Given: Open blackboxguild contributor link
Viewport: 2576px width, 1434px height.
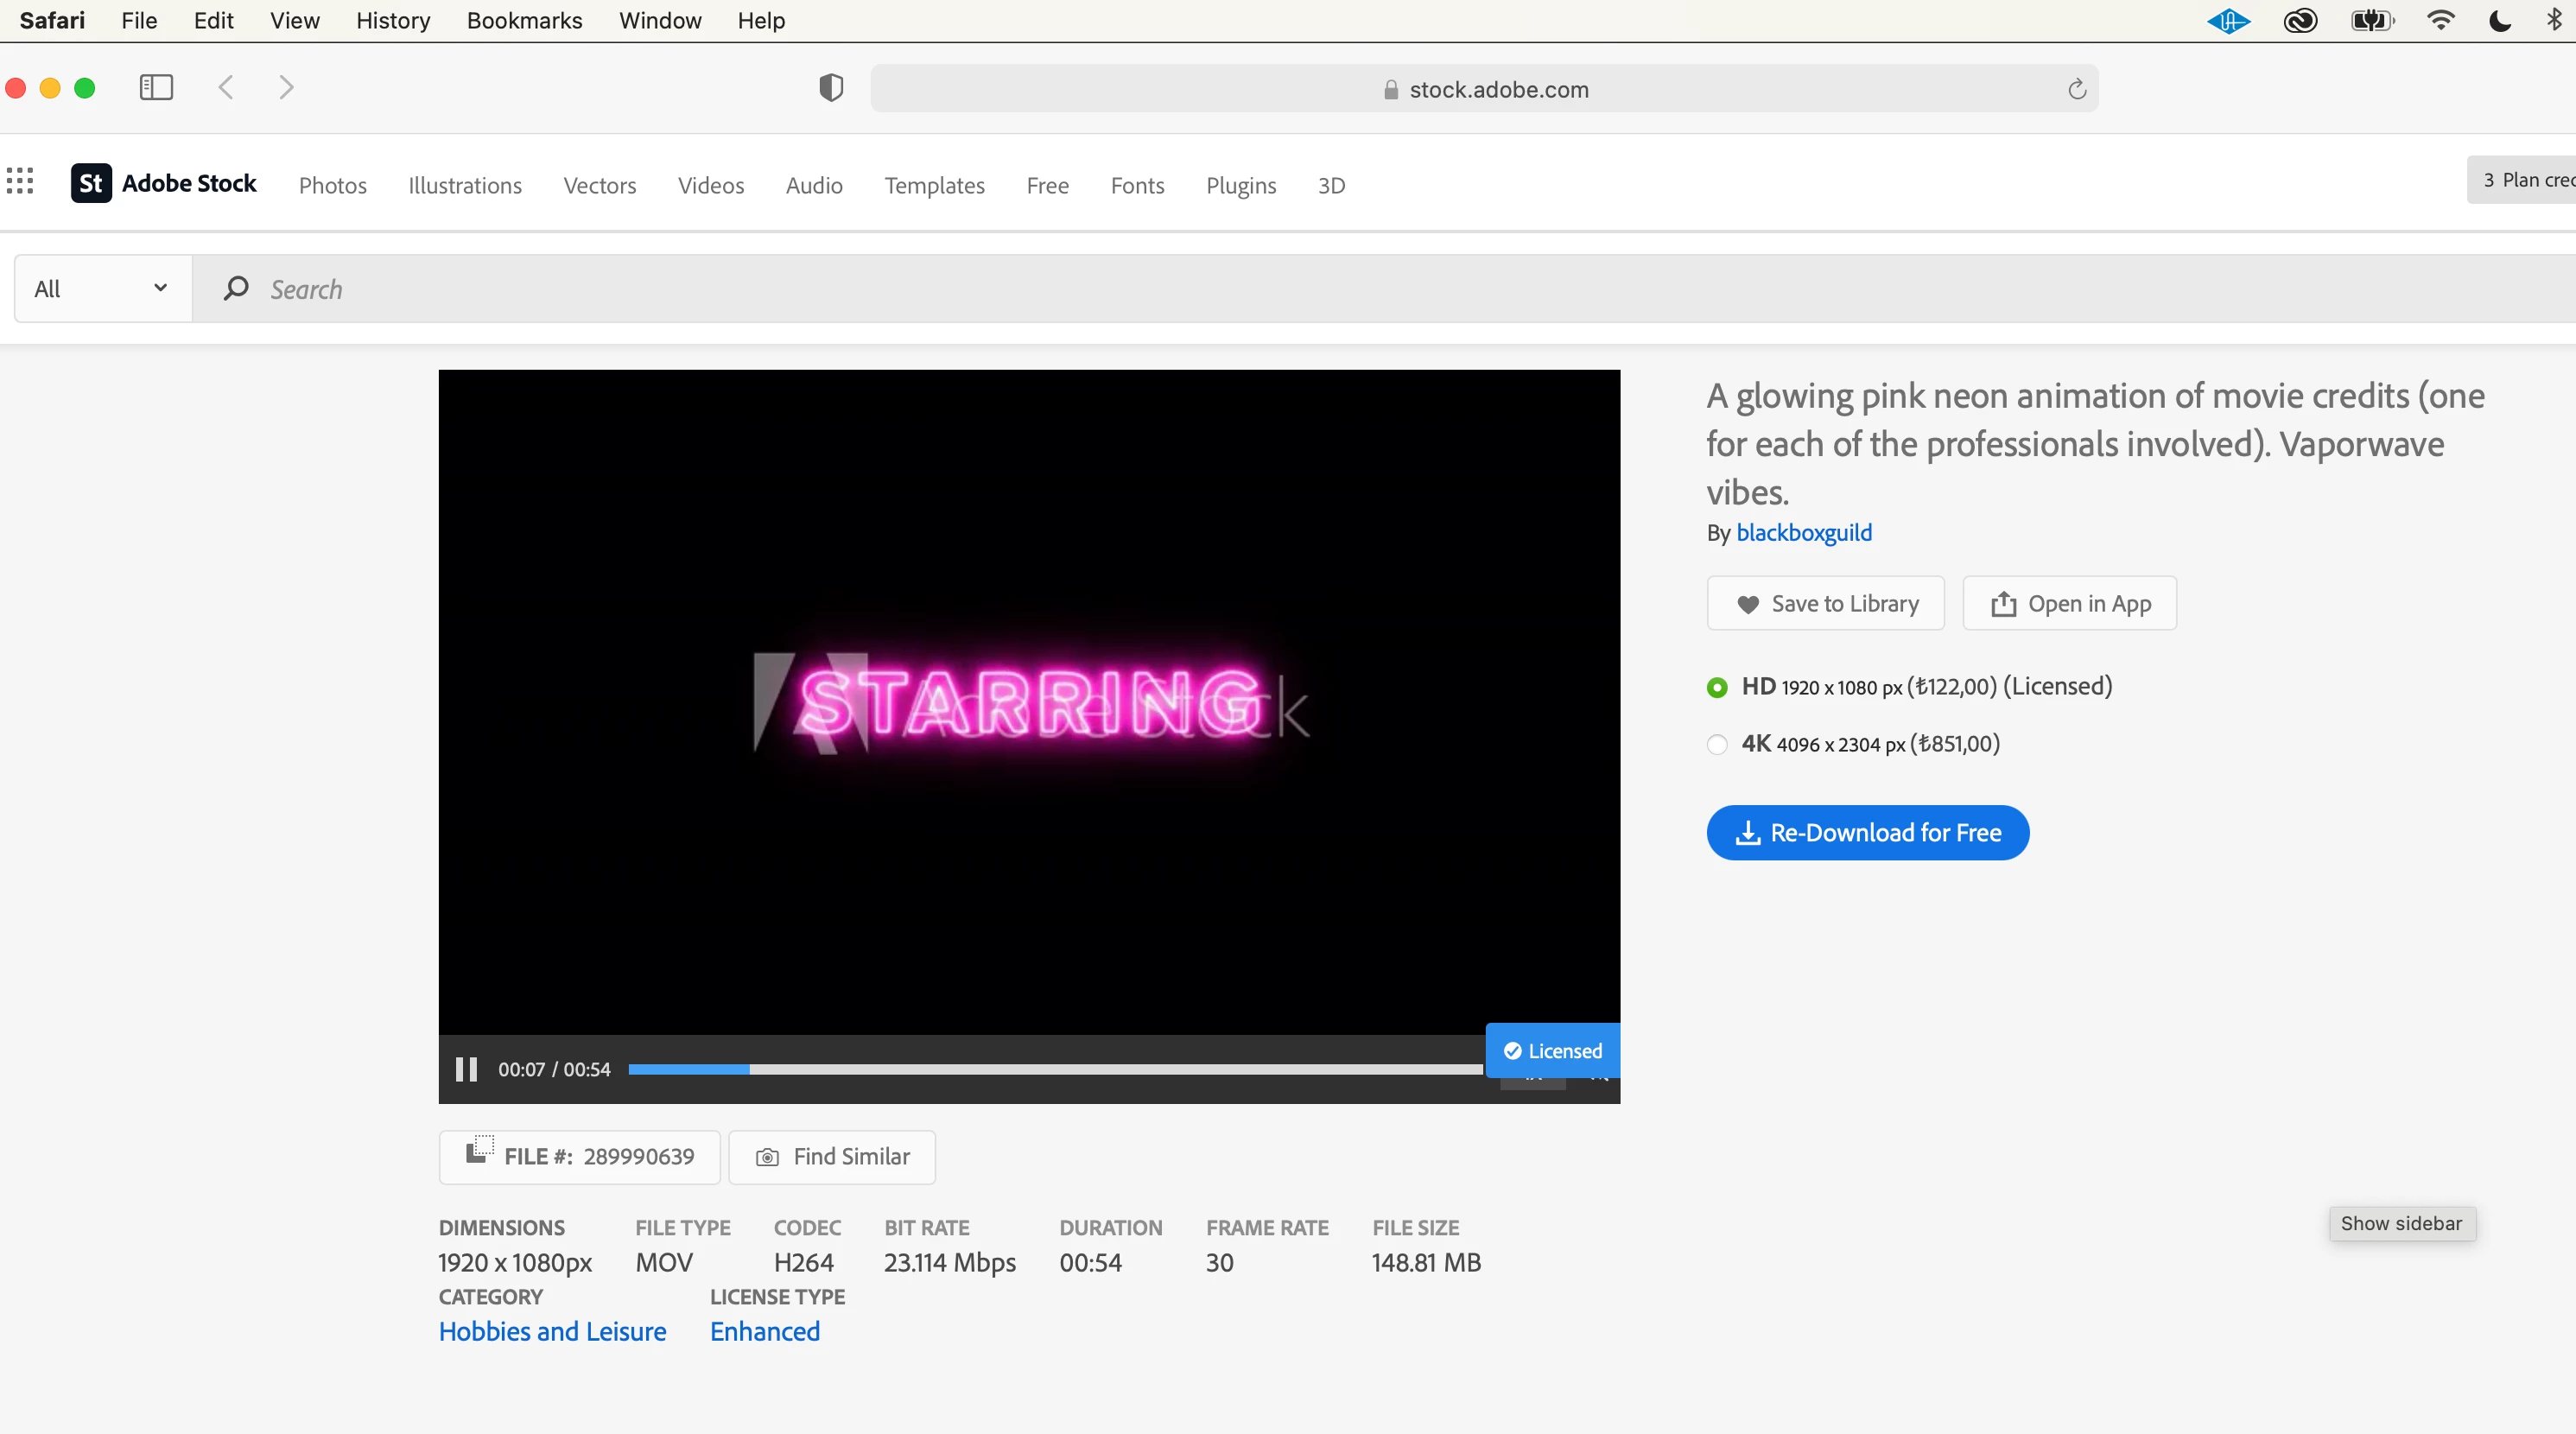Looking at the screenshot, I should click(1803, 532).
